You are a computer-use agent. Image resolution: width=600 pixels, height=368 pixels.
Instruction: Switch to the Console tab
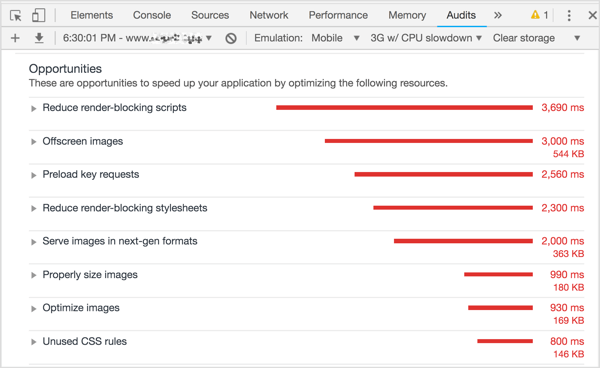152,15
